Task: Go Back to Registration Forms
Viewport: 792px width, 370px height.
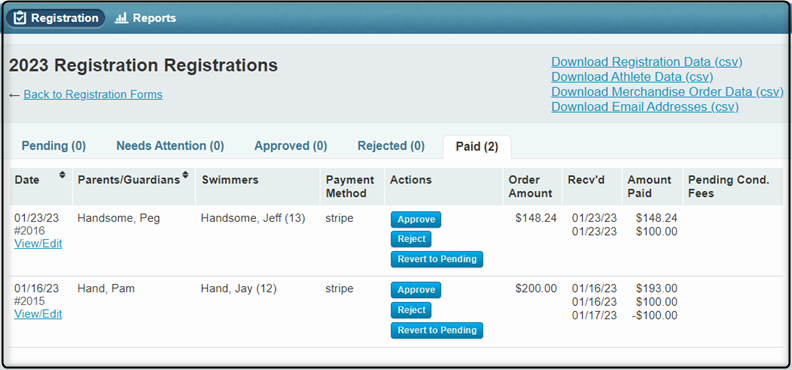Action: 93,94
